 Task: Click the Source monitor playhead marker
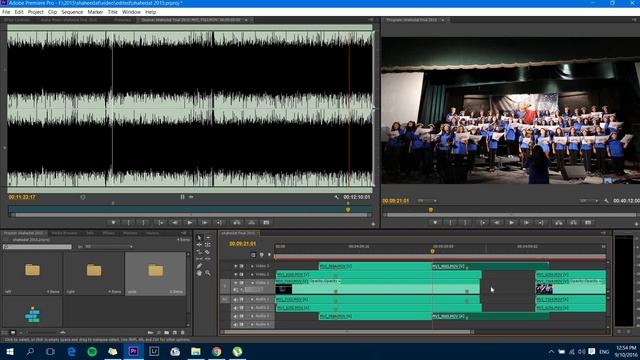coord(348,210)
